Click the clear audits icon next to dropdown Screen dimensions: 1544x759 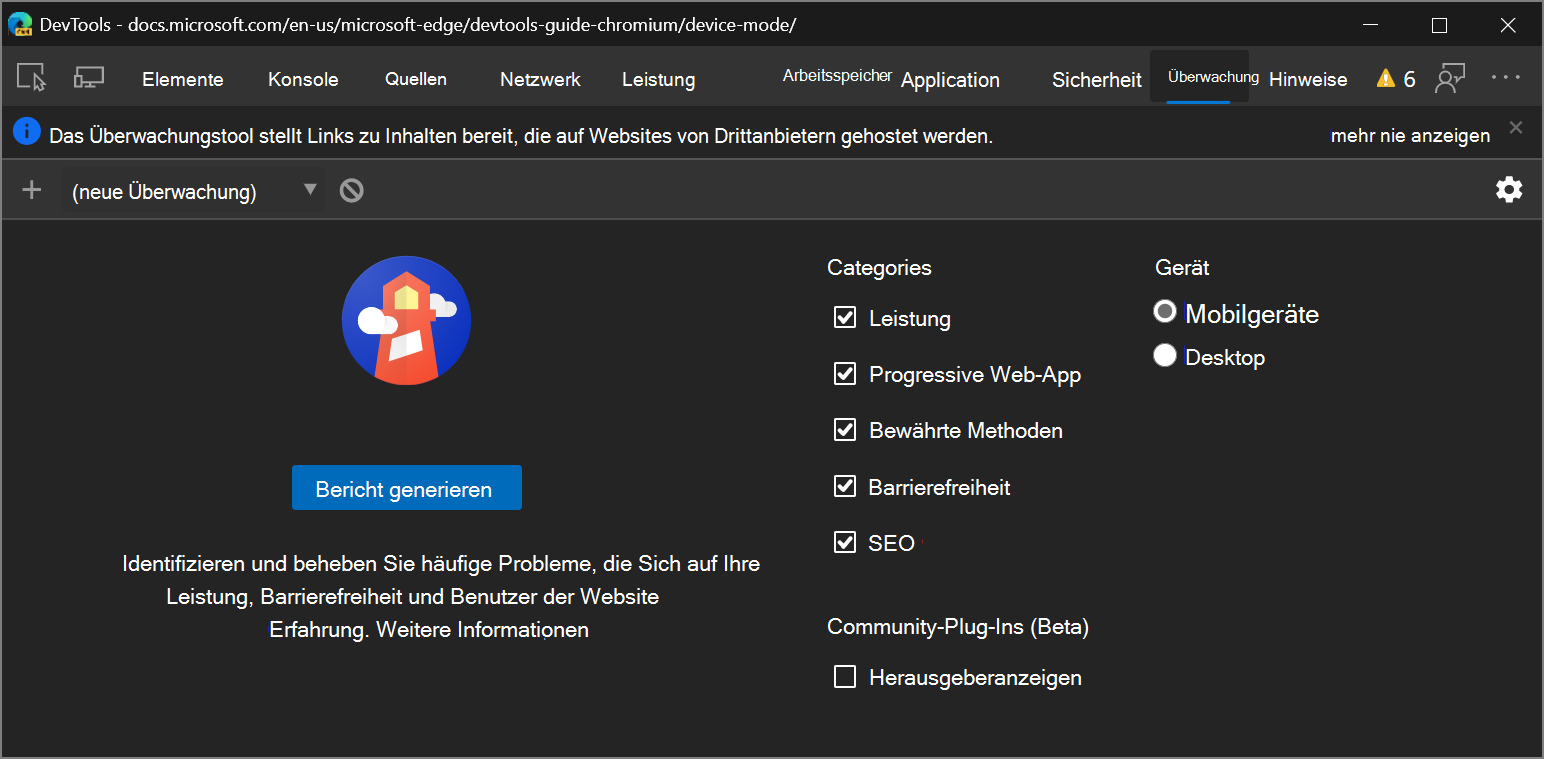click(351, 189)
